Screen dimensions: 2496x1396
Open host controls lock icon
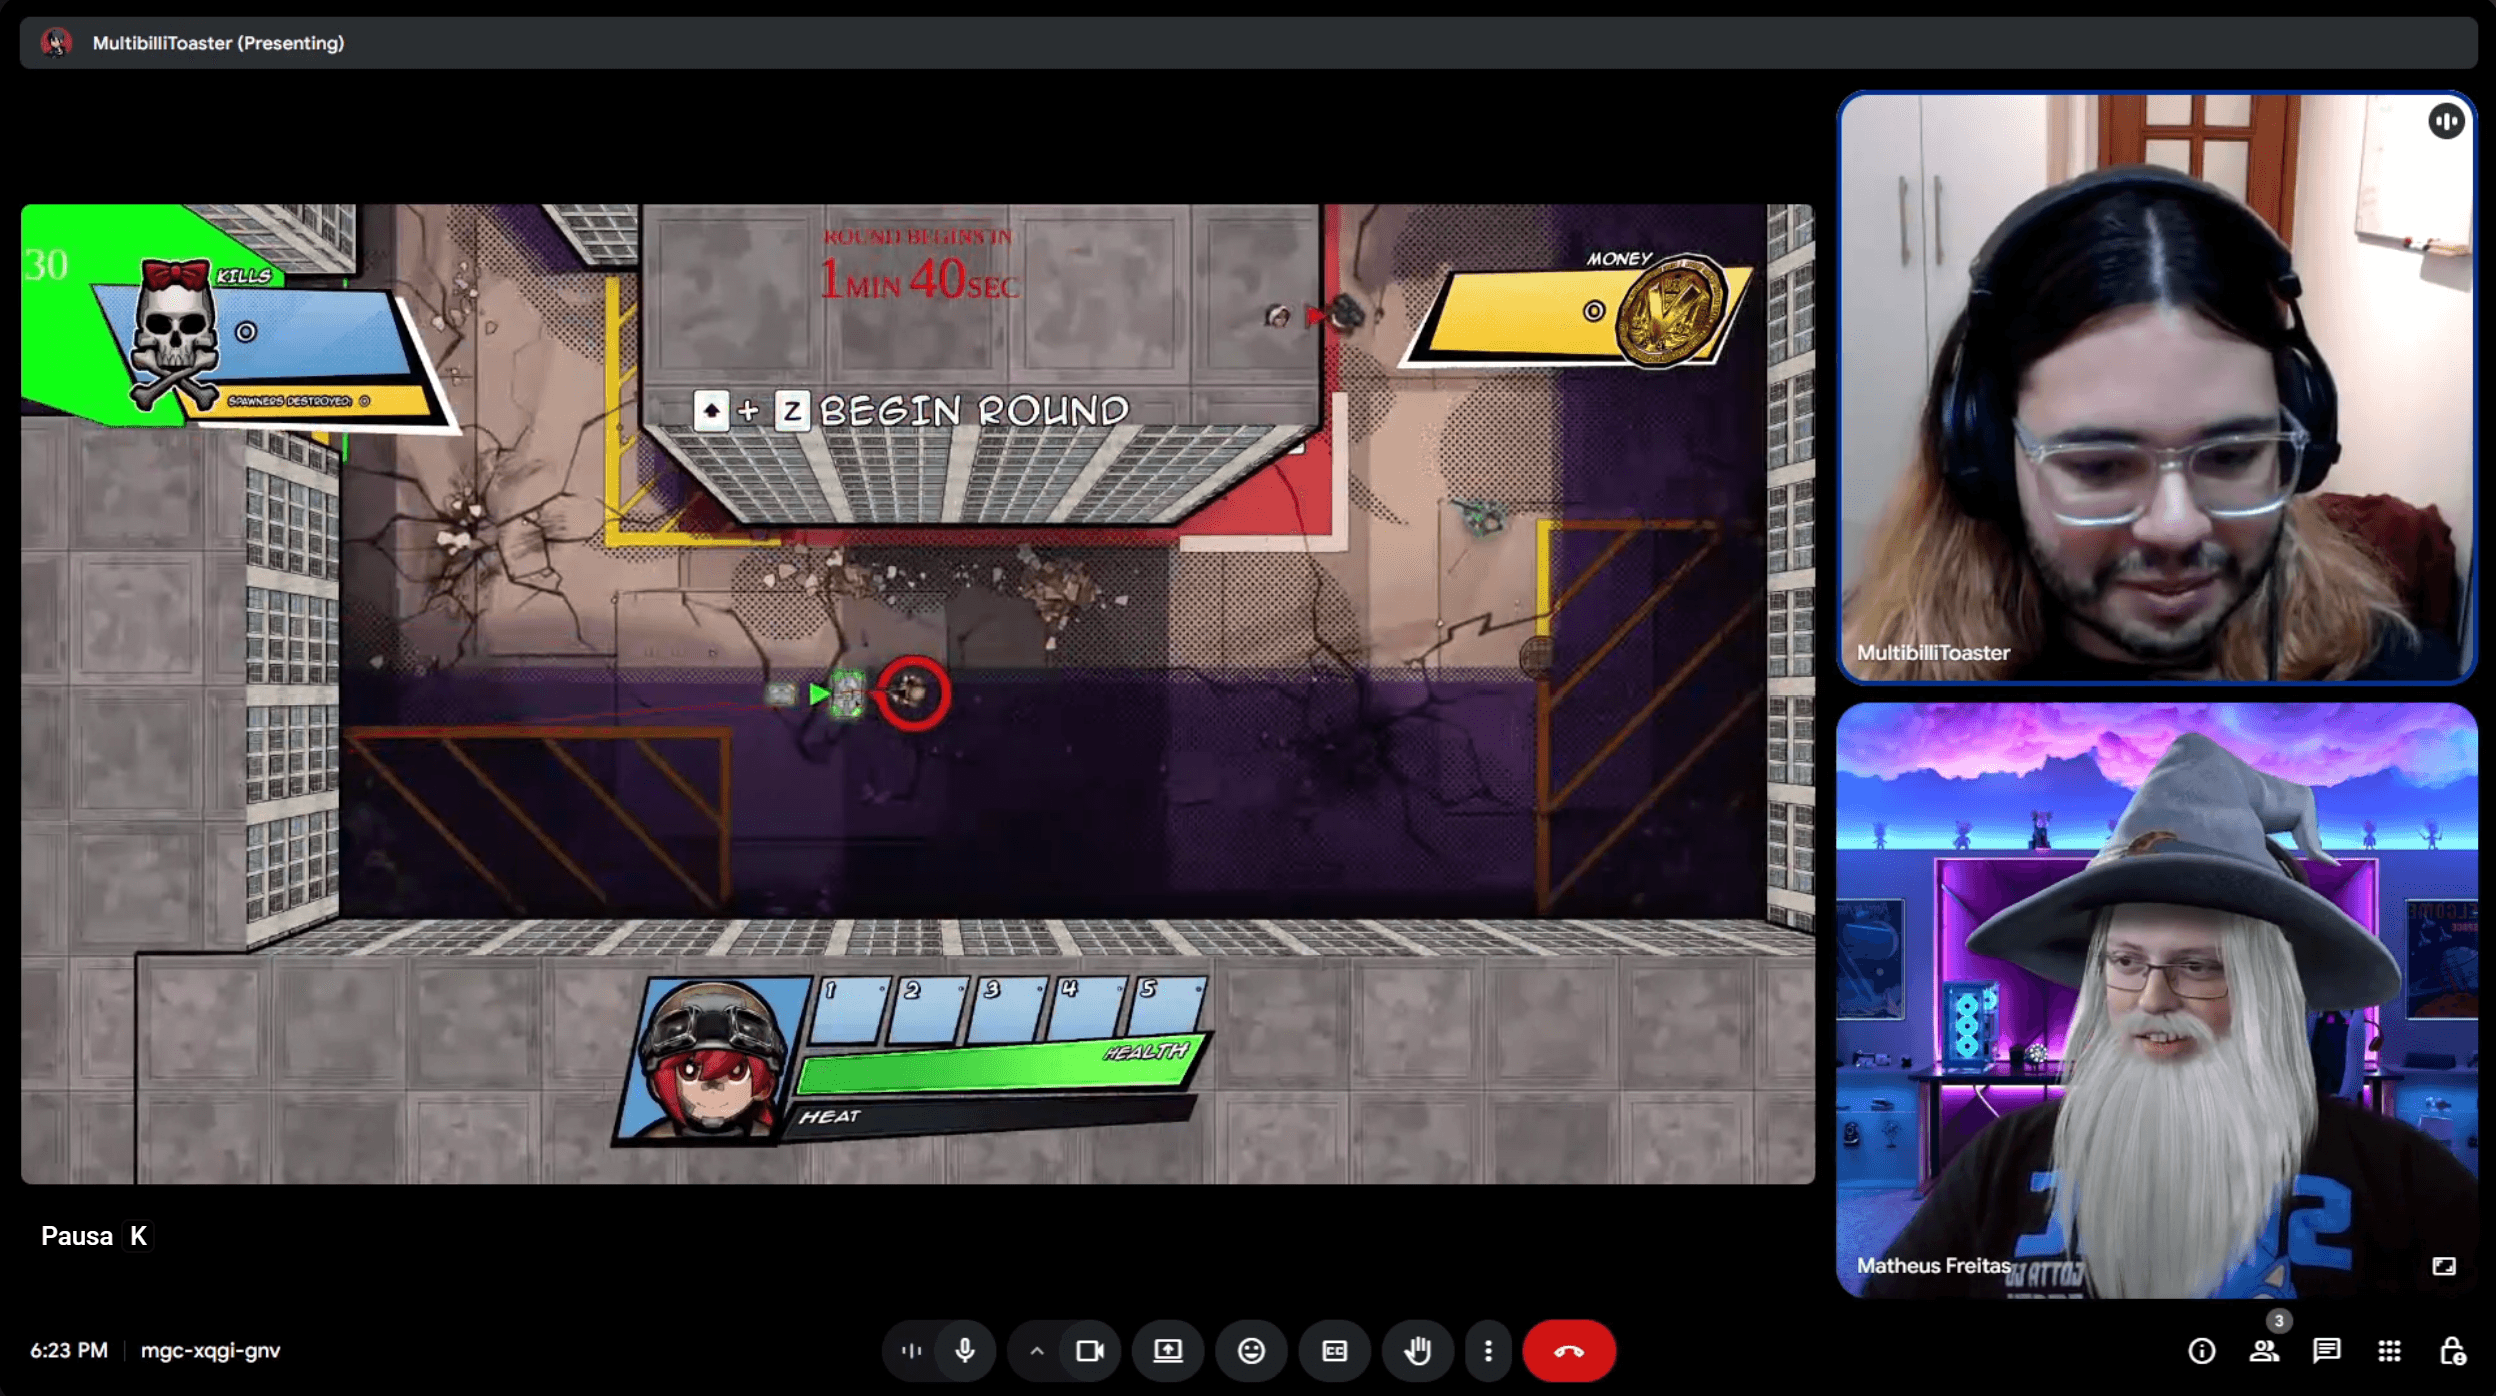point(2452,1351)
